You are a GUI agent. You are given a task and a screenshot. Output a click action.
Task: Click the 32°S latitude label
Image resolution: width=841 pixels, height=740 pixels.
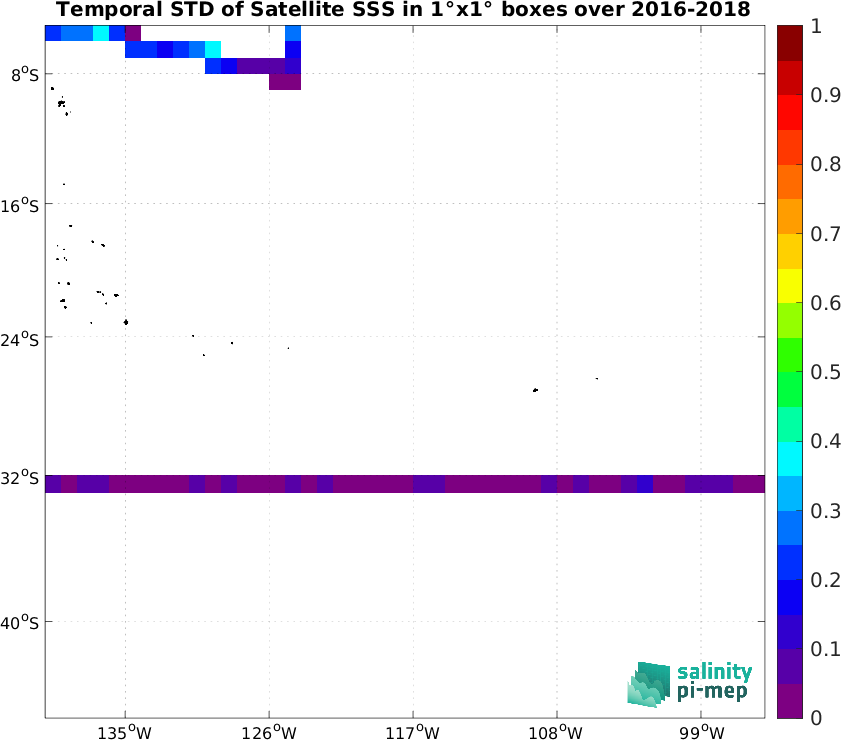(20, 477)
